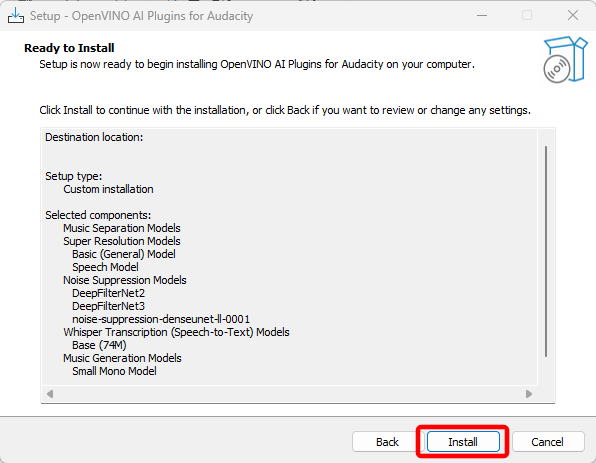Click the 'Custom installation' text line
Image resolution: width=596 pixels, height=463 pixels.
(108, 189)
